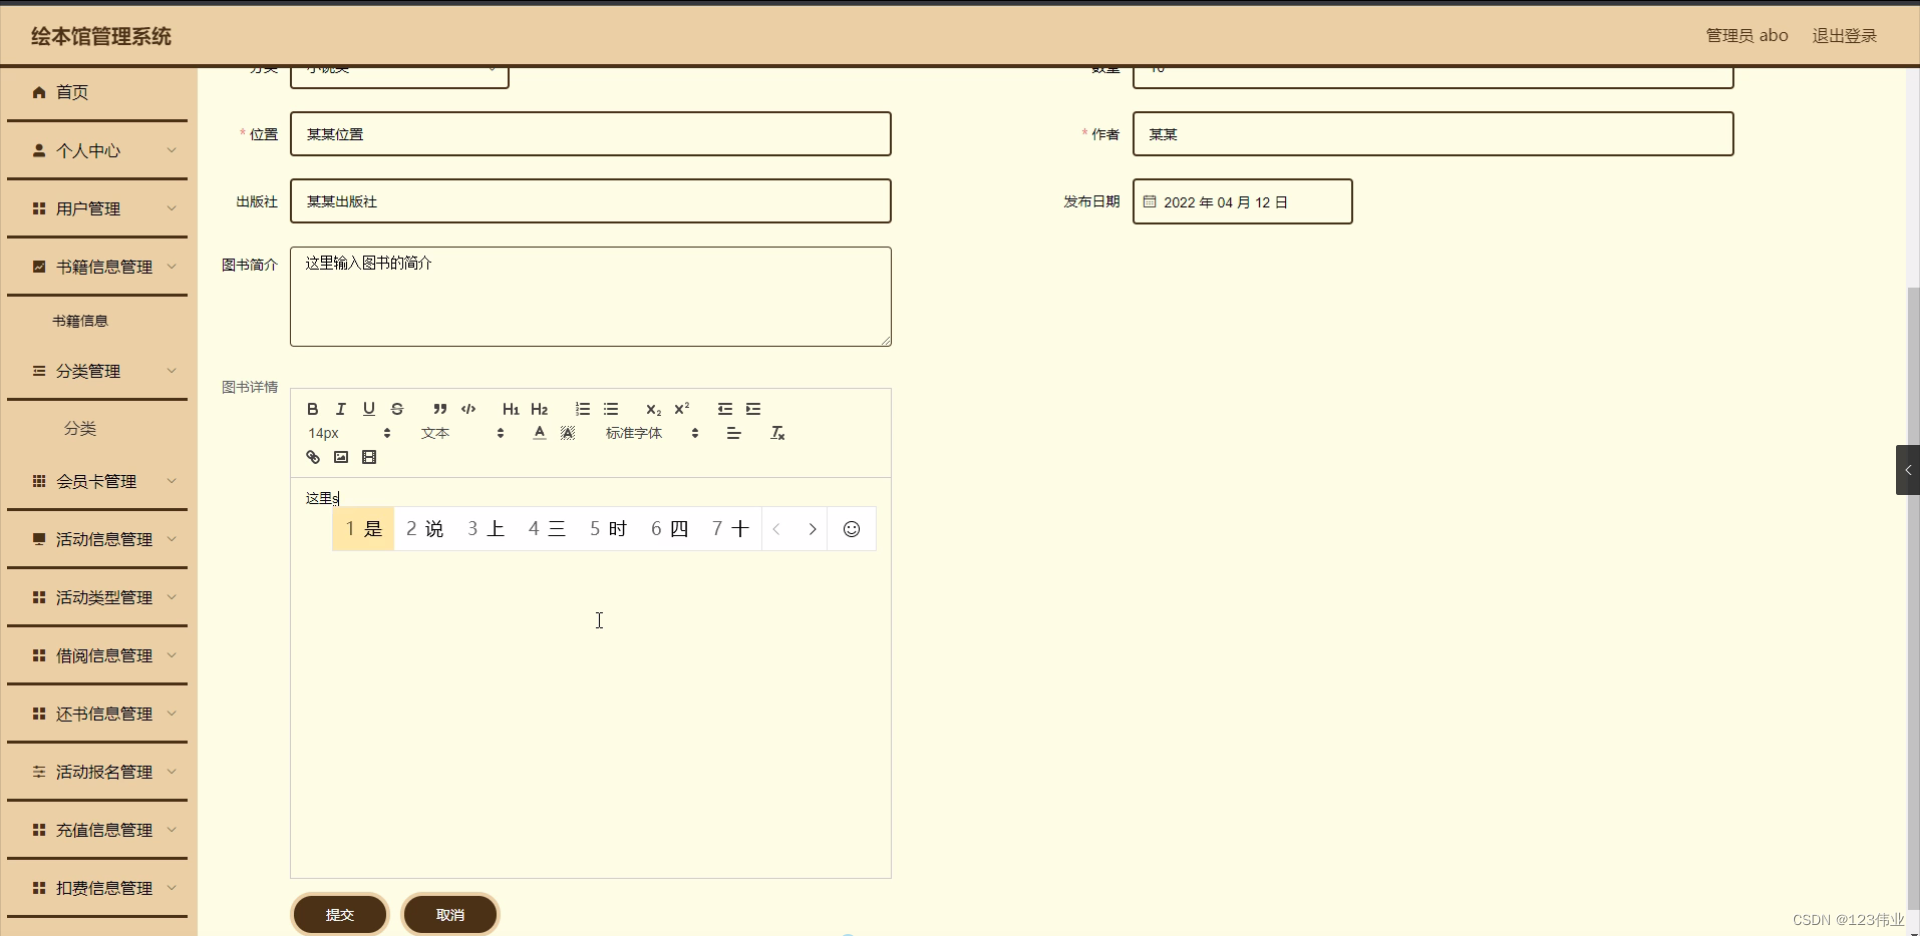The width and height of the screenshot is (1920, 936).
Task: Open the 借阅信息管理 sidebar menu
Action: pos(102,656)
